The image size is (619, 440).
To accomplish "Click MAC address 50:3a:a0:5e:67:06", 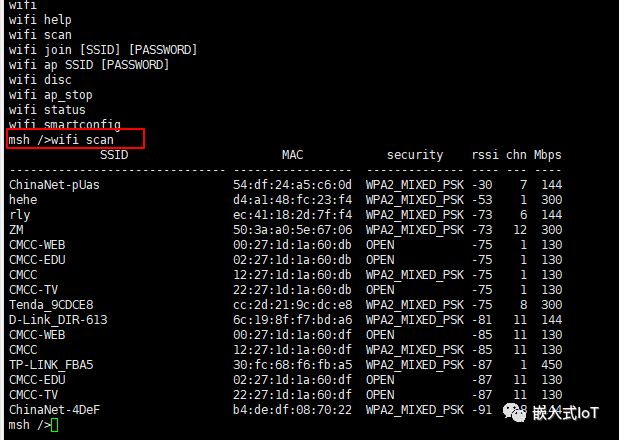I will [x=292, y=230].
